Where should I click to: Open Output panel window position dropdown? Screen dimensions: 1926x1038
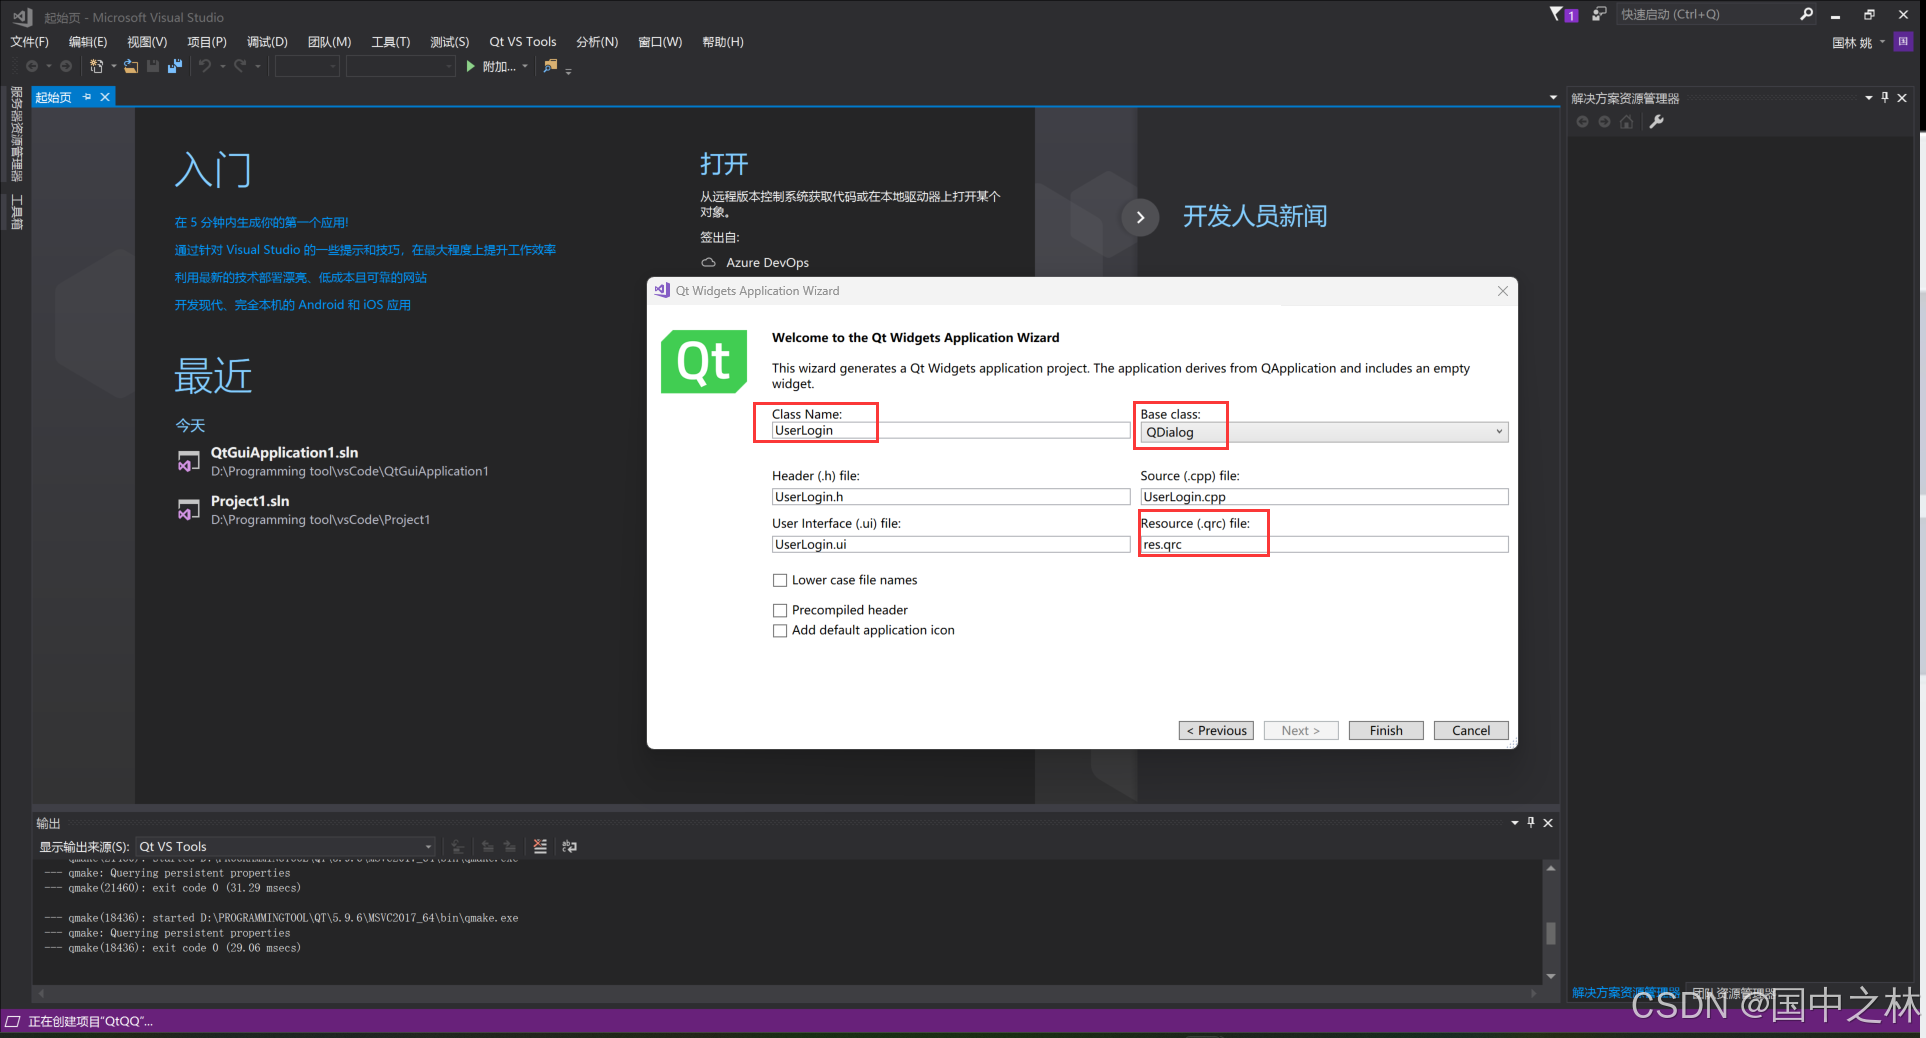pyautogui.click(x=1514, y=822)
